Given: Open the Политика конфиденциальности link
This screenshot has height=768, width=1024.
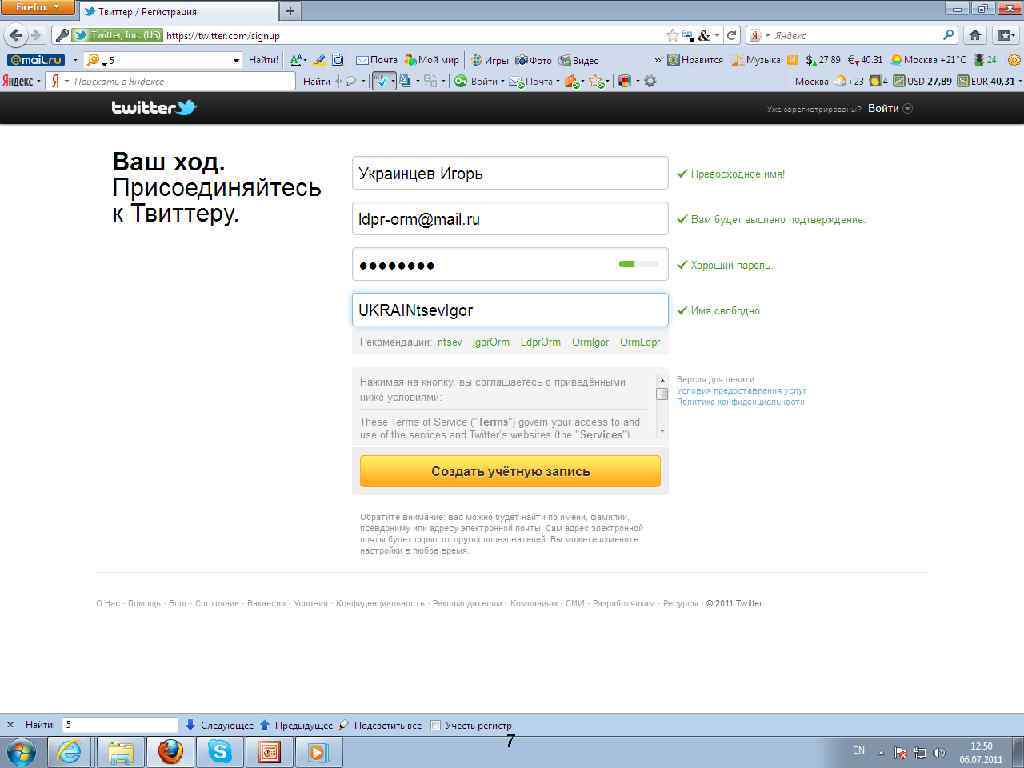Looking at the screenshot, I should pos(741,402).
